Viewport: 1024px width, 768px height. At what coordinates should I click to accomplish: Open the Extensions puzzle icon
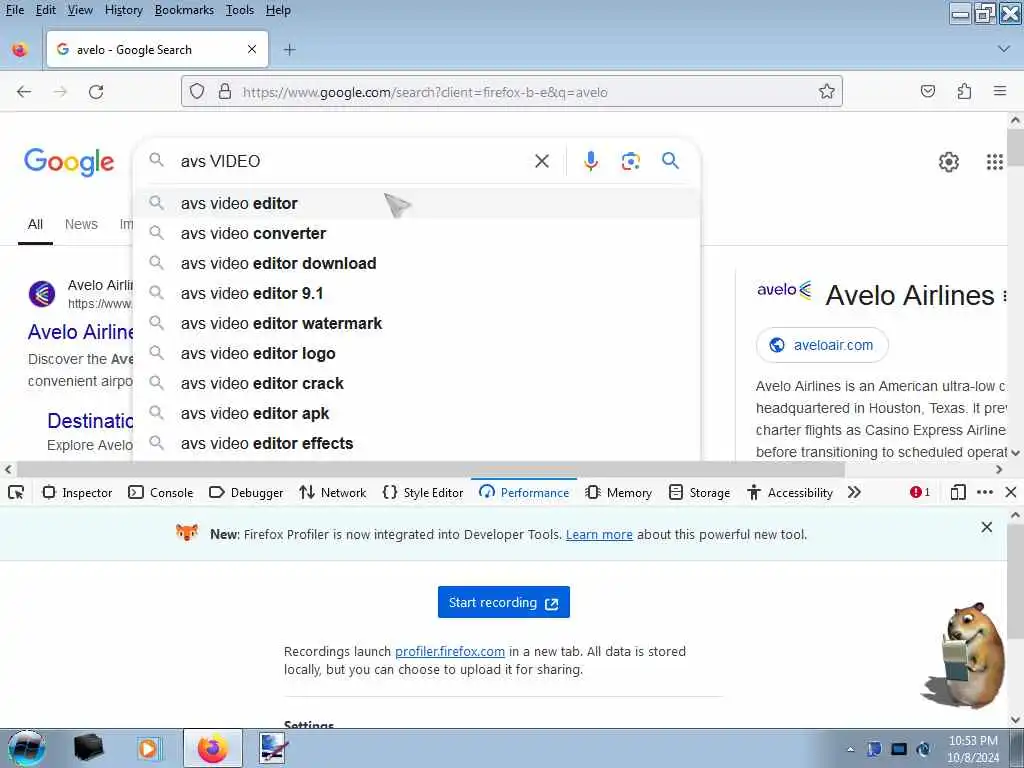(965, 91)
